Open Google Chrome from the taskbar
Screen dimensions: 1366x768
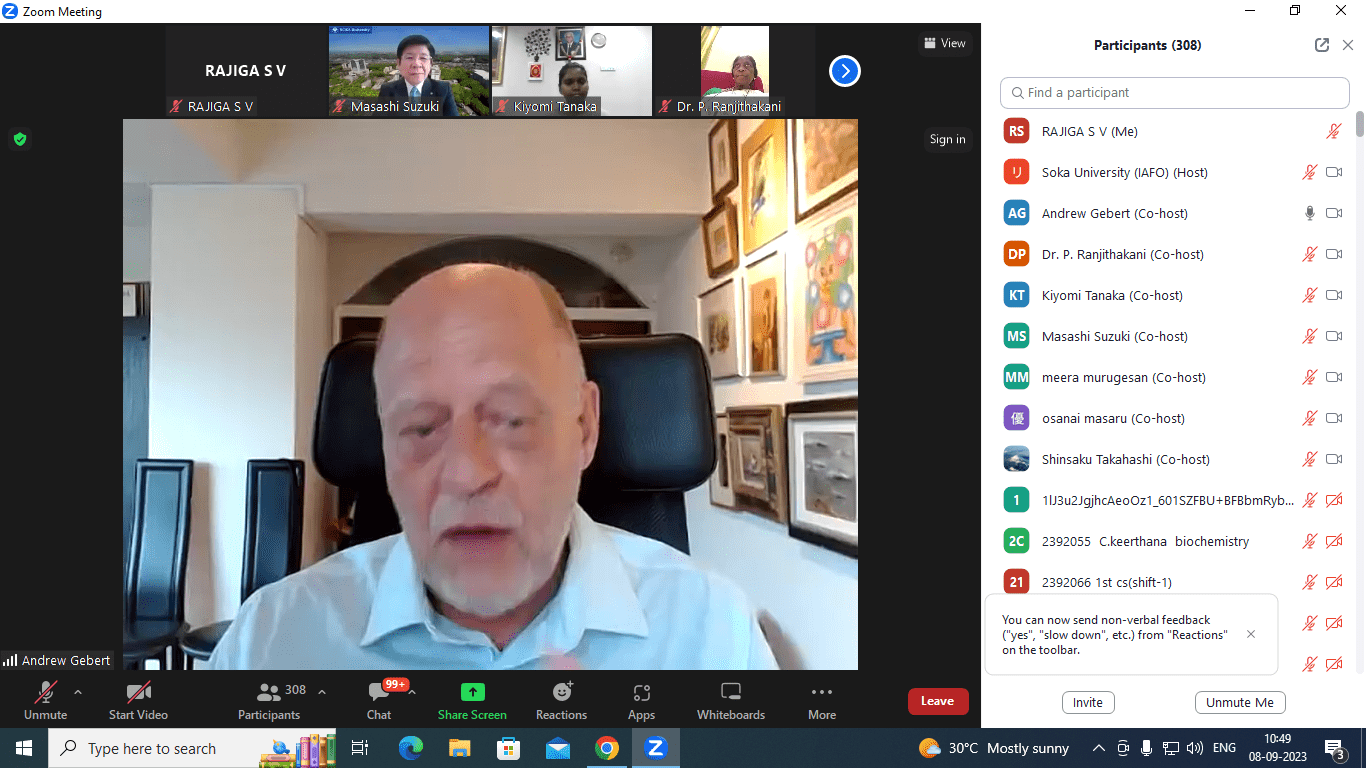pos(606,748)
